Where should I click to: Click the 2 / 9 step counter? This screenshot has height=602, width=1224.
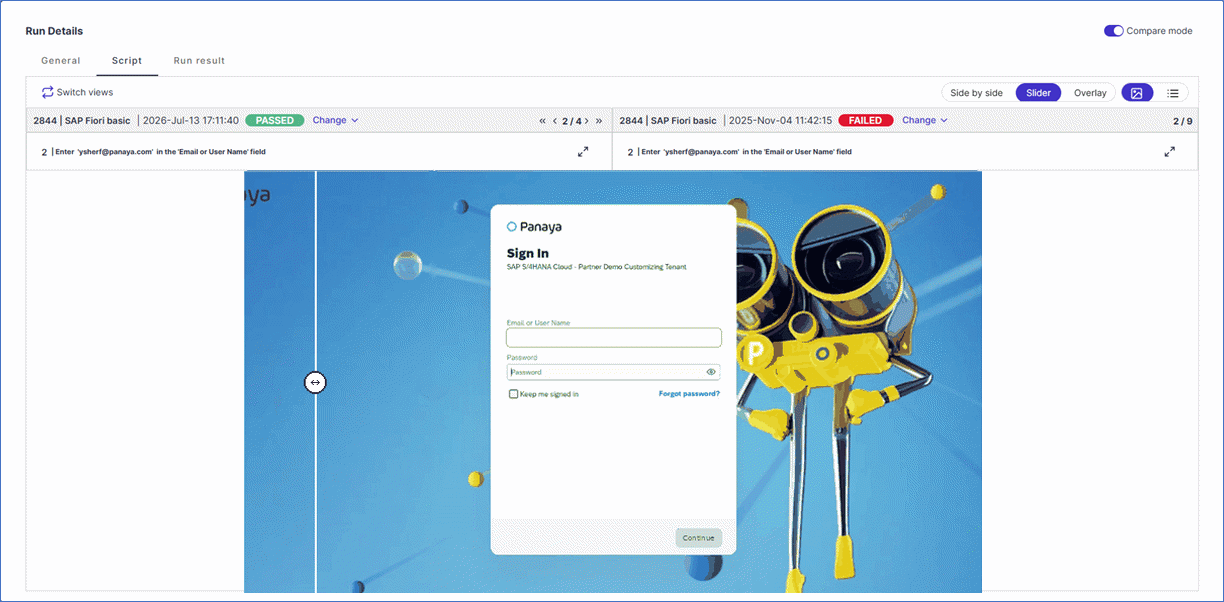click(x=1182, y=121)
